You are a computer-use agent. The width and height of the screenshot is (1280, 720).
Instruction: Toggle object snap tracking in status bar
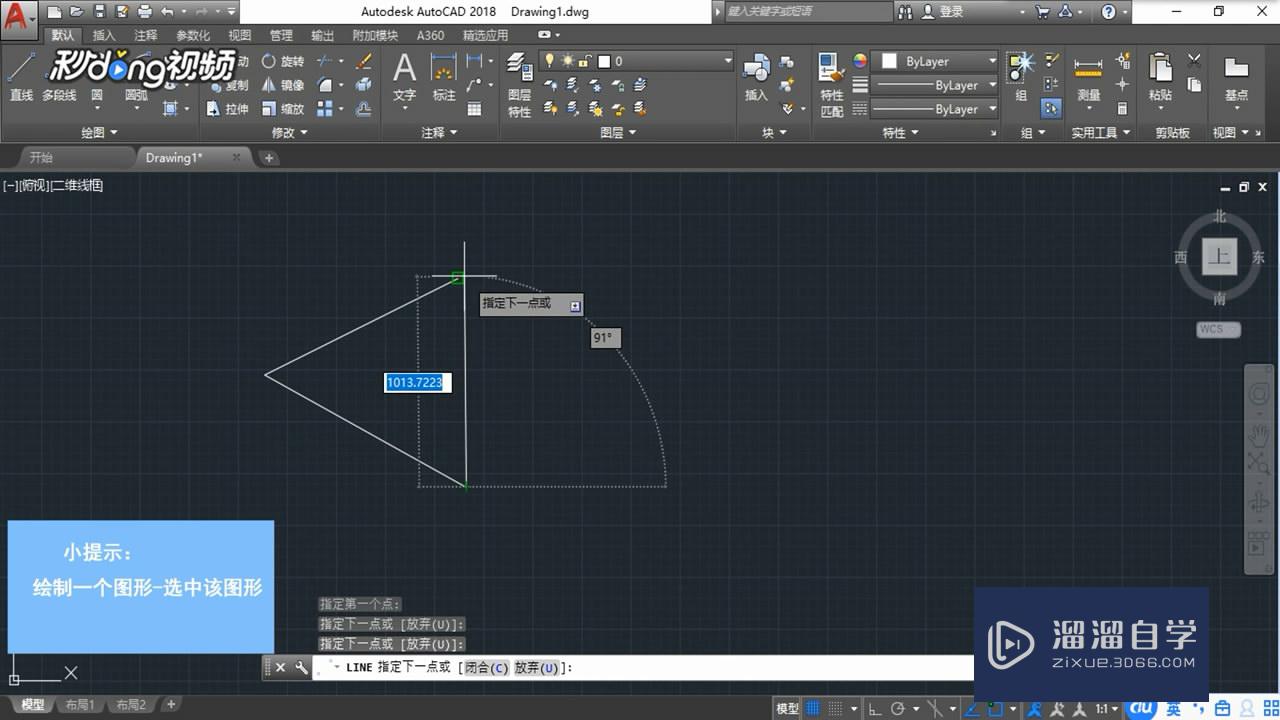pyautogui.click(x=972, y=708)
